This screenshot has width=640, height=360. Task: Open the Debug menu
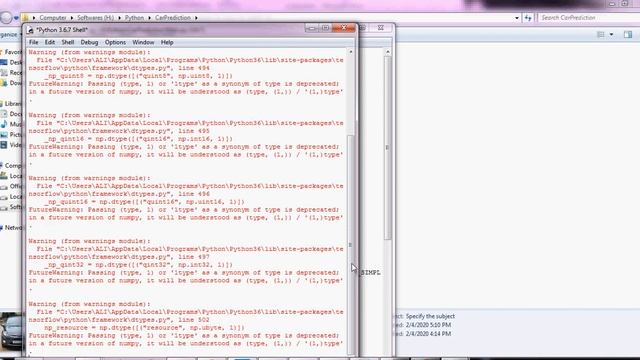point(89,42)
